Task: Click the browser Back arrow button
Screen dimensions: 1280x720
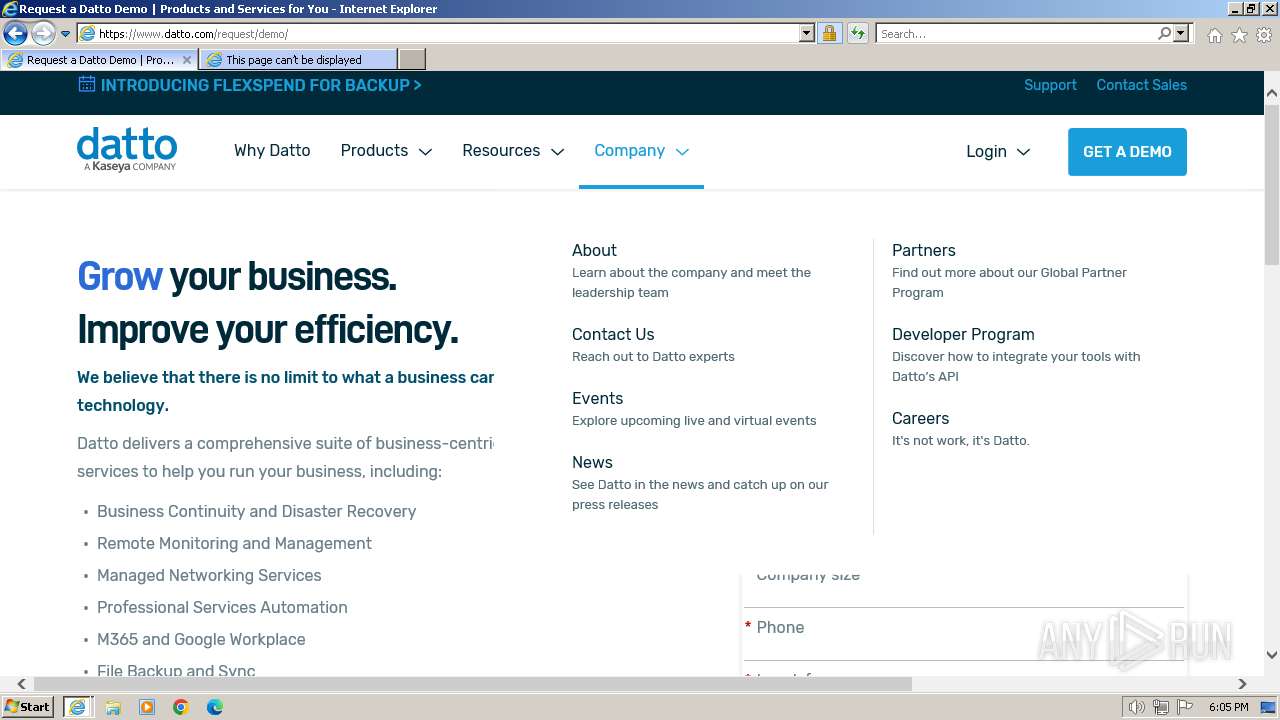Action: coord(15,34)
